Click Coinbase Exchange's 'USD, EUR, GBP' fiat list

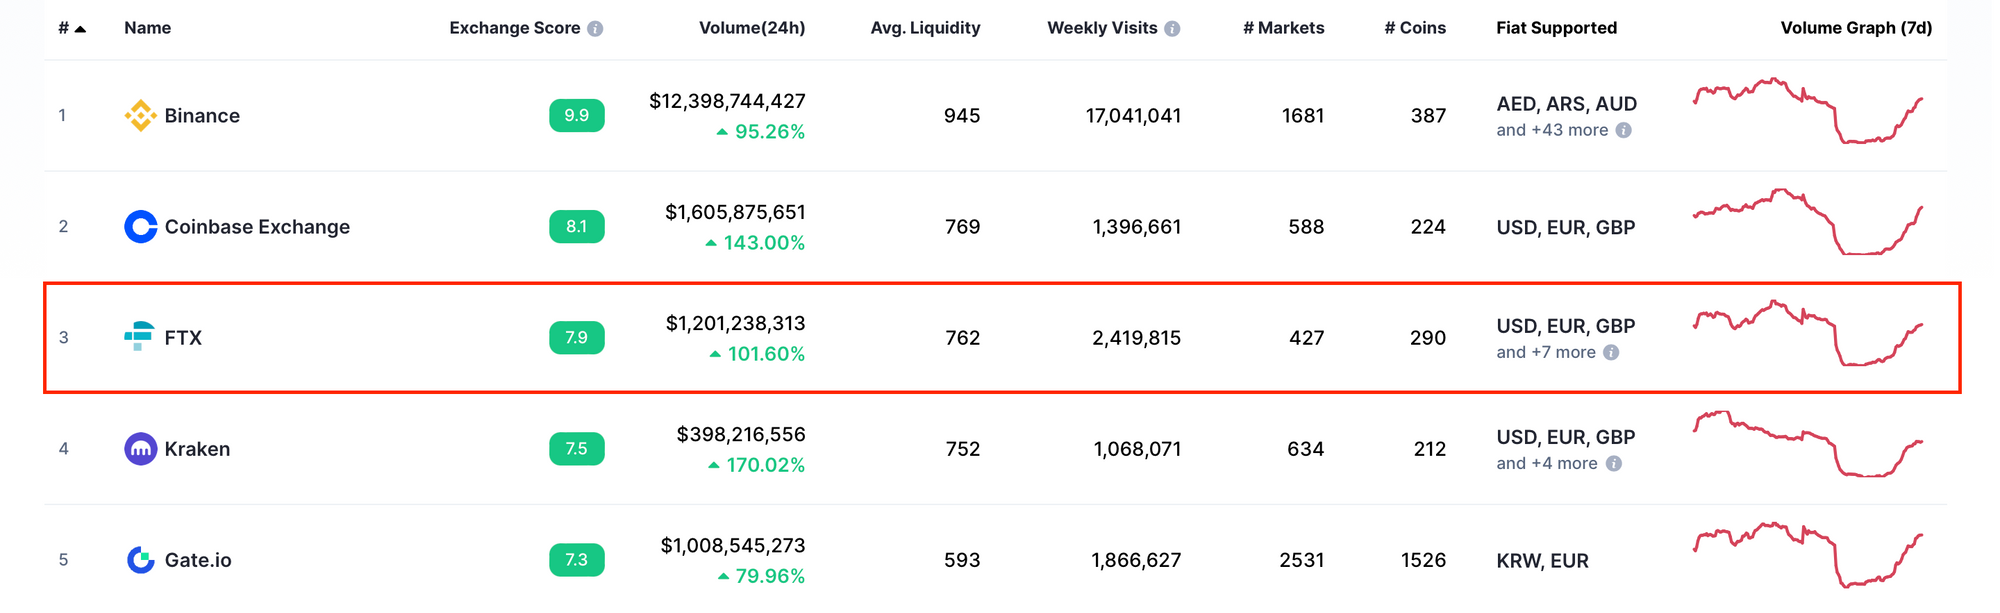tap(1566, 227)
